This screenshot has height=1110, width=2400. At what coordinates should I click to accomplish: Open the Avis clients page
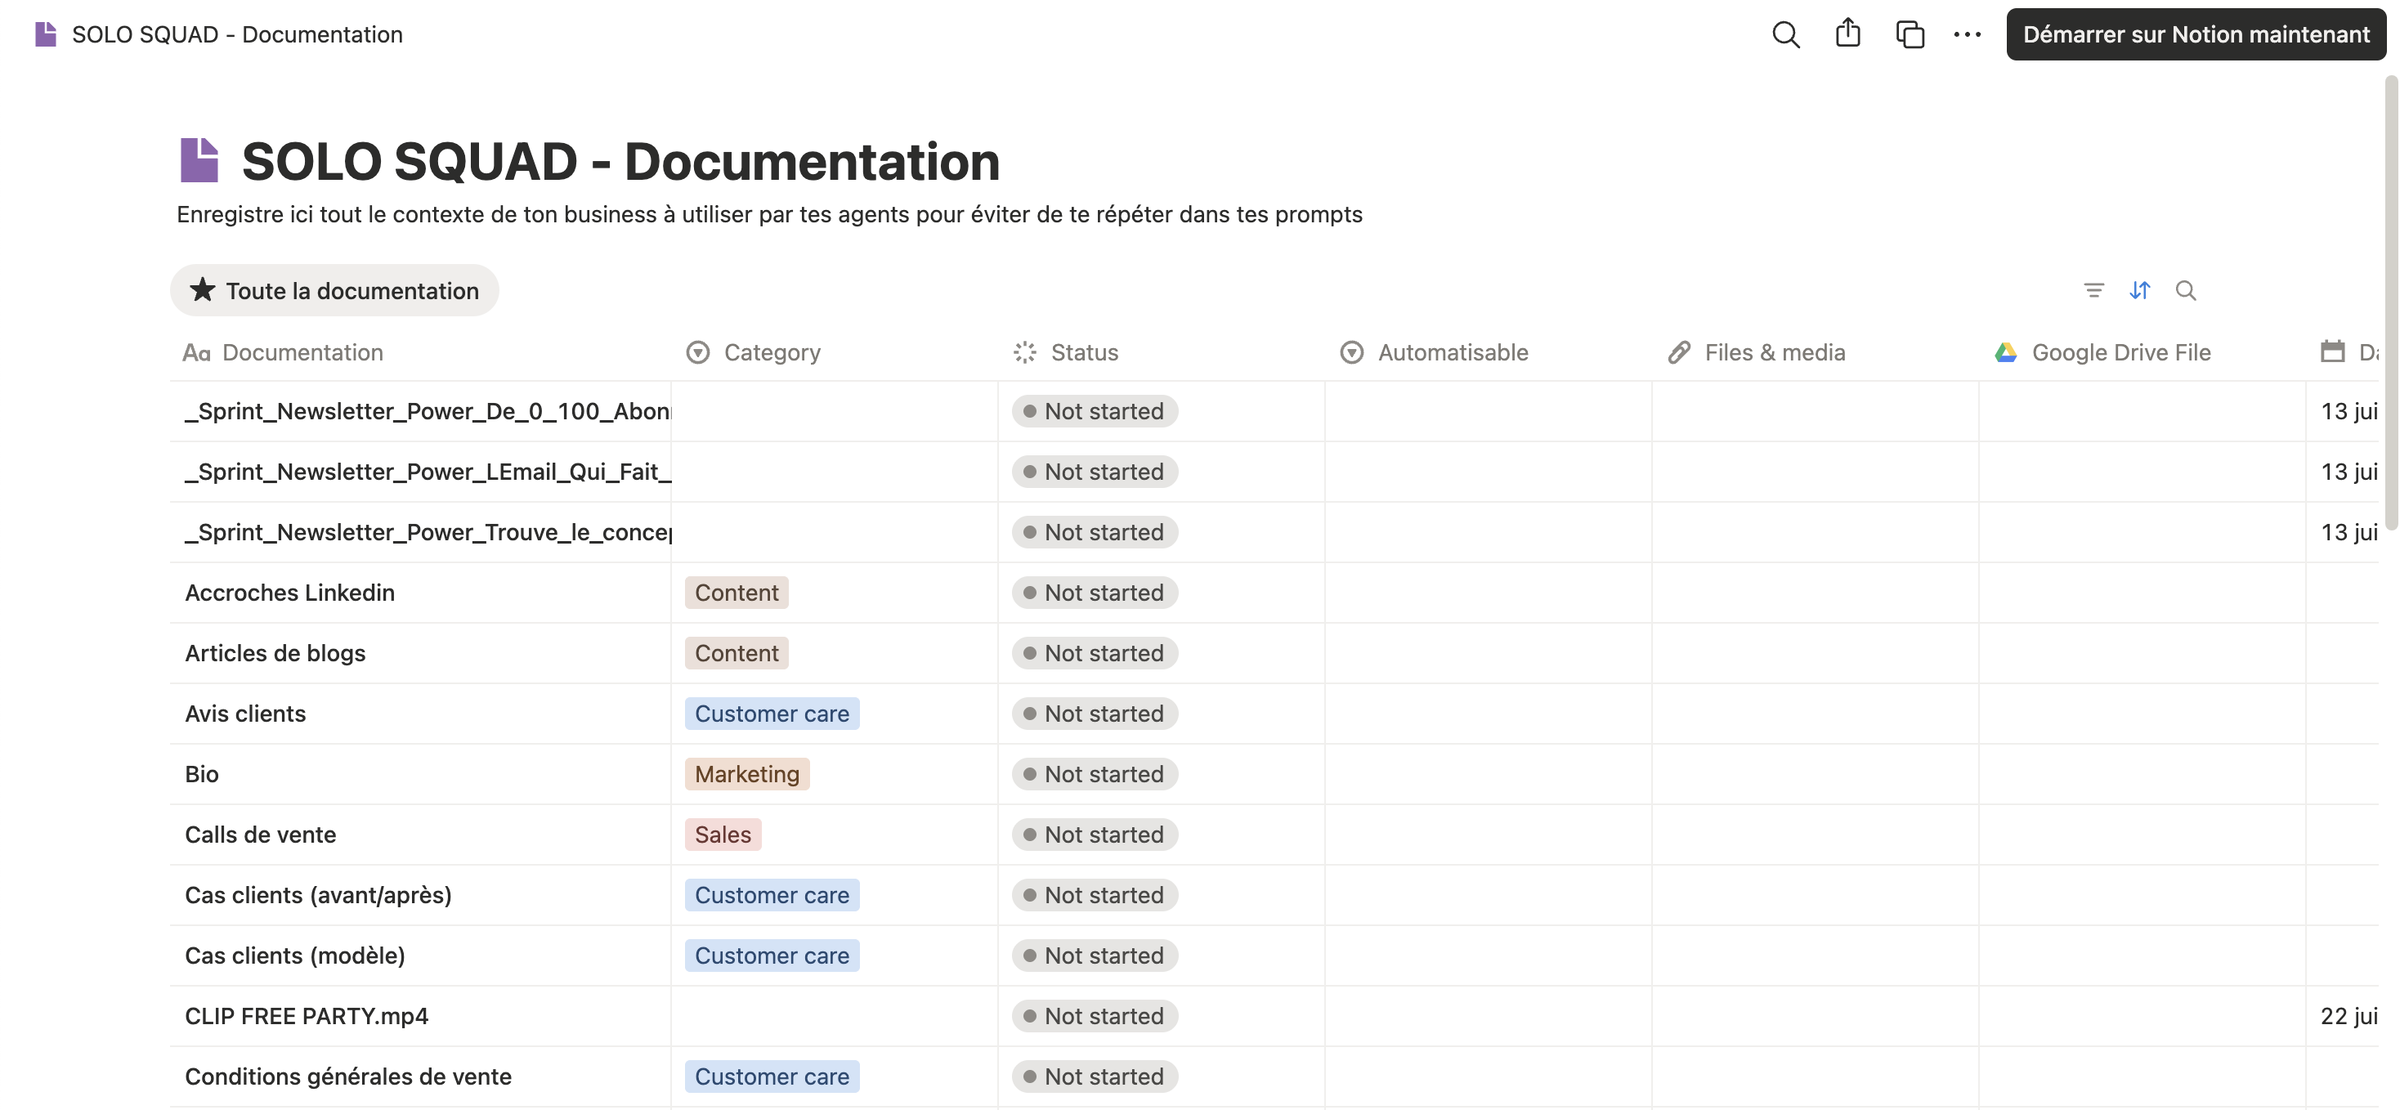[x=245, y=714]
